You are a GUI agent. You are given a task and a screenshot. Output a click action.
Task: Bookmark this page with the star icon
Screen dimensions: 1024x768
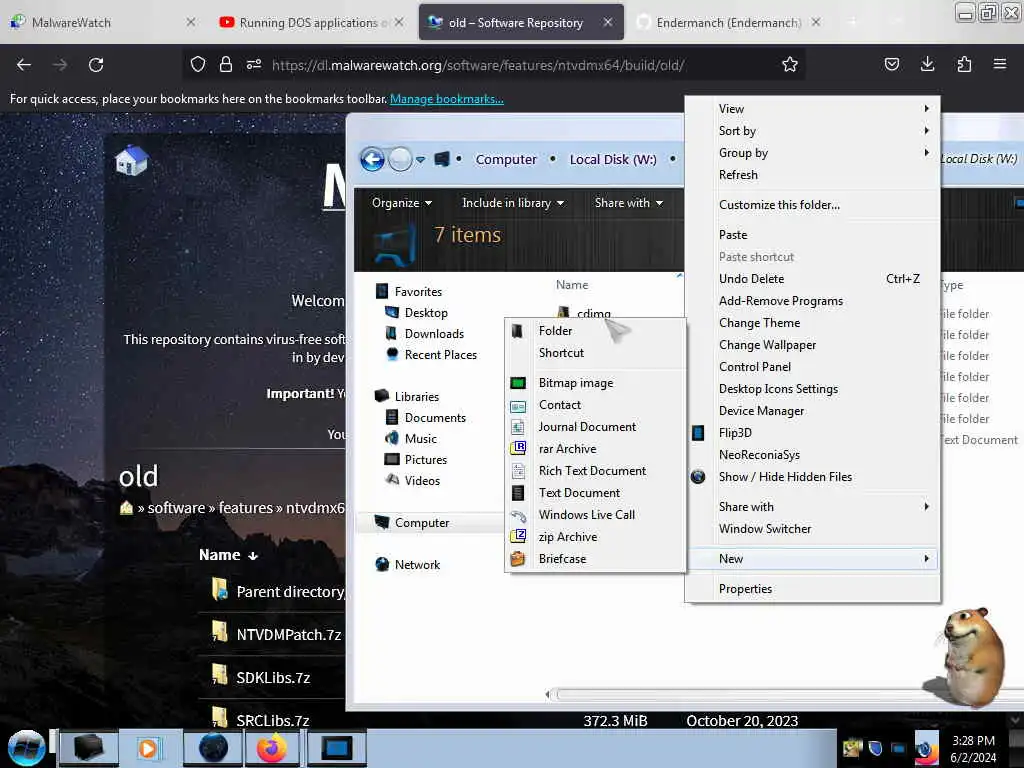click(790, 65)
